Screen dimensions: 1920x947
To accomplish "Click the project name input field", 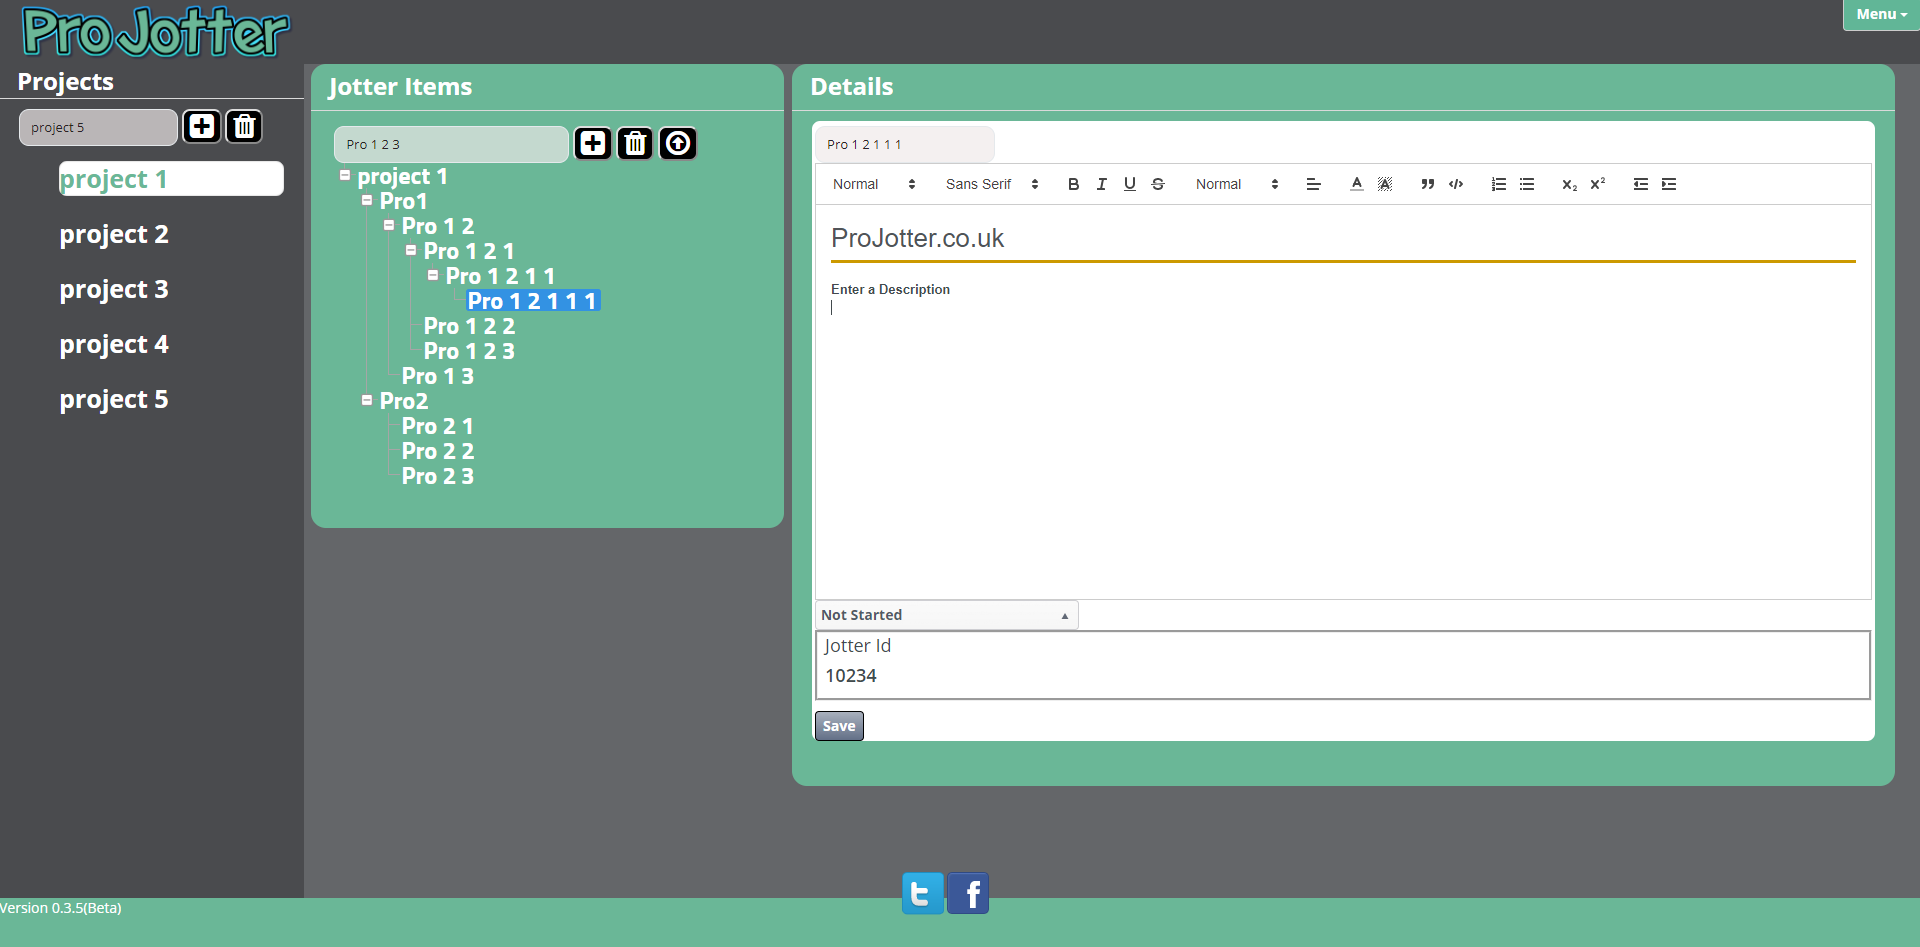I will [x=98, y=127].
